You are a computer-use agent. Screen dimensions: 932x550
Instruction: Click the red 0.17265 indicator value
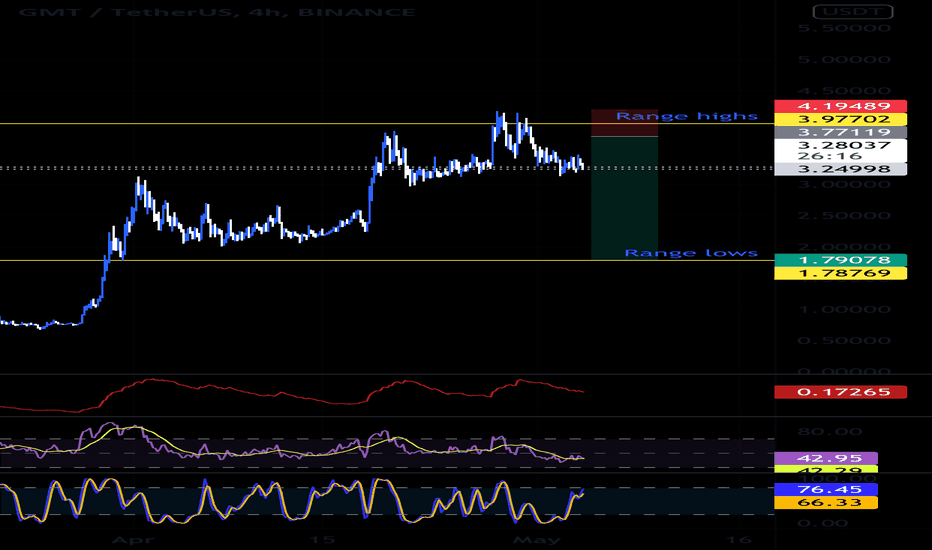point(840,392)
